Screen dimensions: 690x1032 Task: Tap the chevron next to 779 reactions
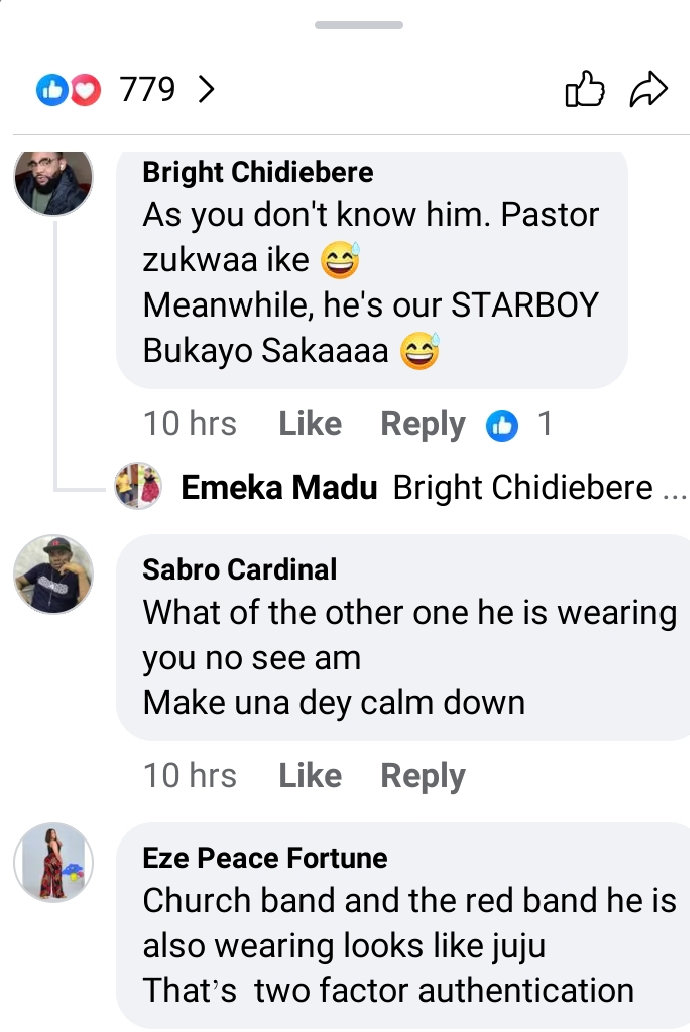coord(206,90)
